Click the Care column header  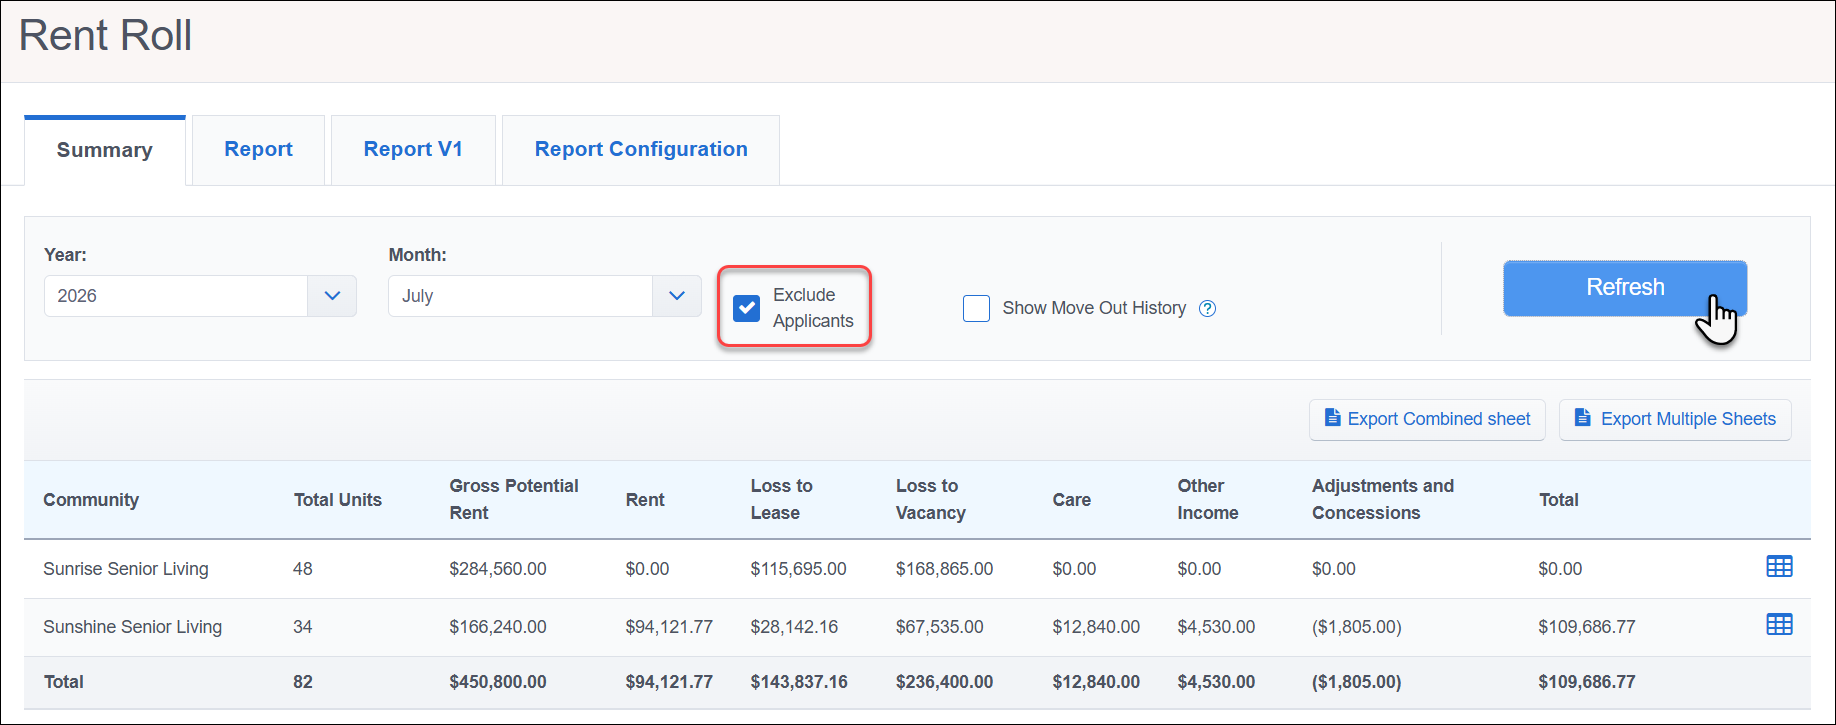pyautogui.click(x=1071, y=500)
